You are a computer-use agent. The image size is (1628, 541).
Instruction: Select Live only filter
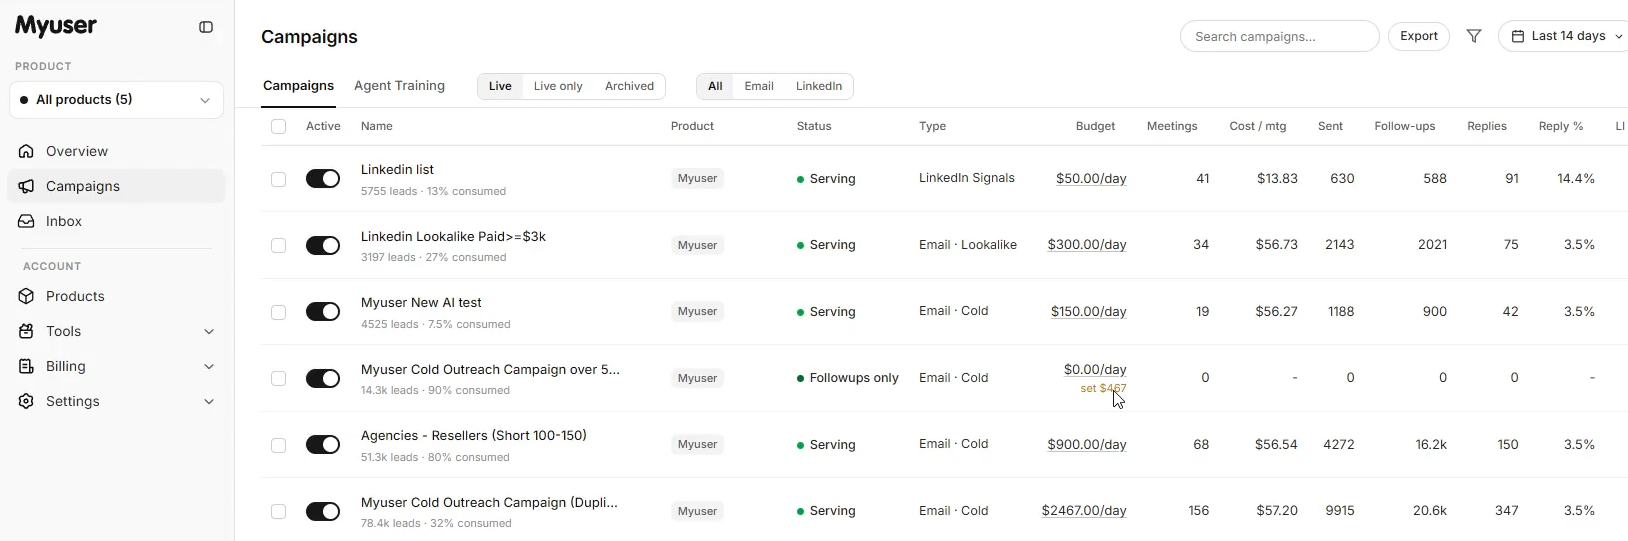pos(558,86)
